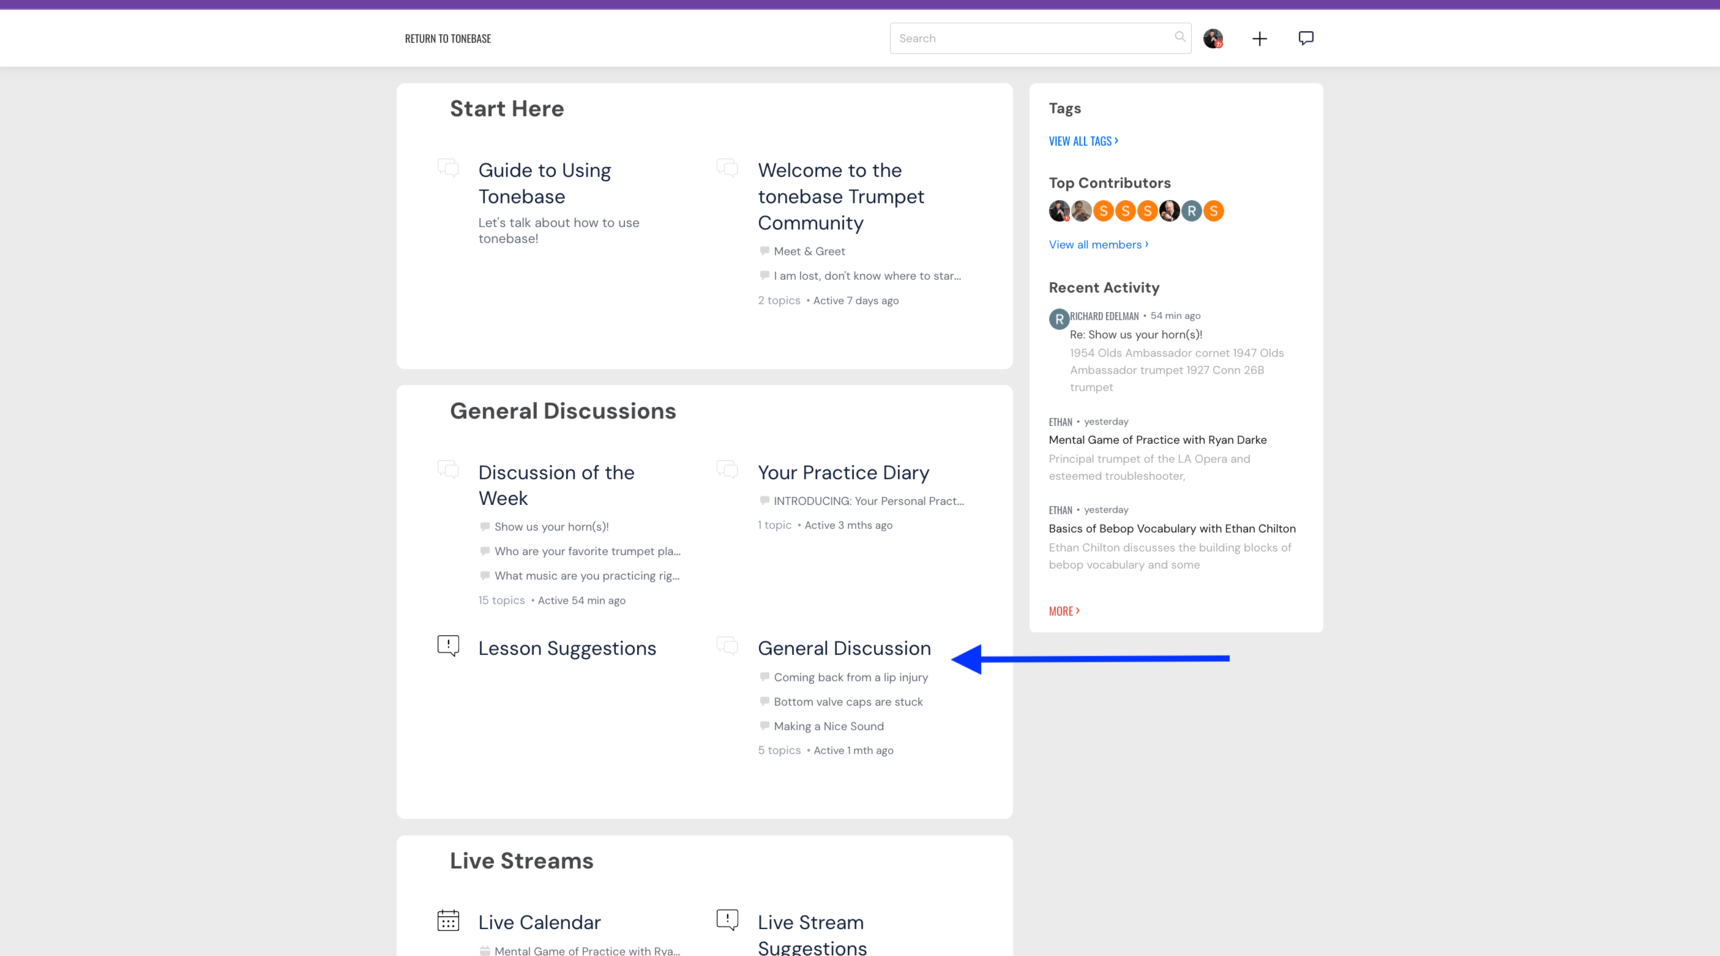Click the last orange S contributor avatar
The height and width of the screenshot is (956, 1720).
(1213, 211)
